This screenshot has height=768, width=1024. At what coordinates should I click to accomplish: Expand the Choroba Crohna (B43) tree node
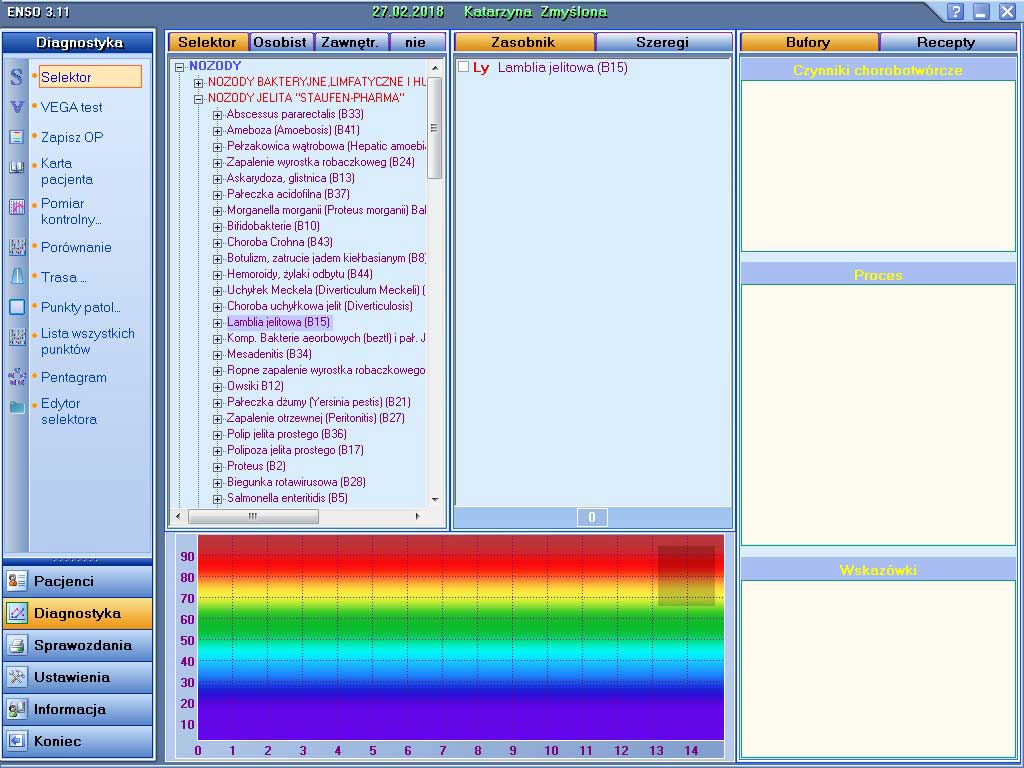[218, 242]
